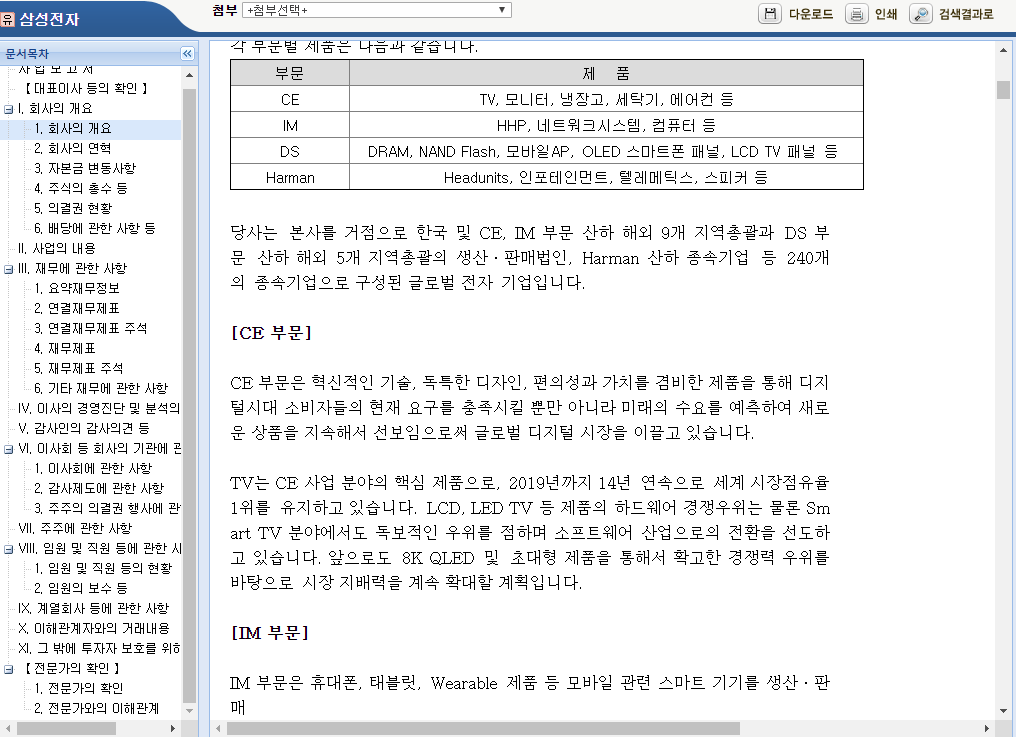Image resolution: width=1016 pixels, height=737 pixels.
Task: Click the document scroll-up arrow
Action: pos(1003,49)
